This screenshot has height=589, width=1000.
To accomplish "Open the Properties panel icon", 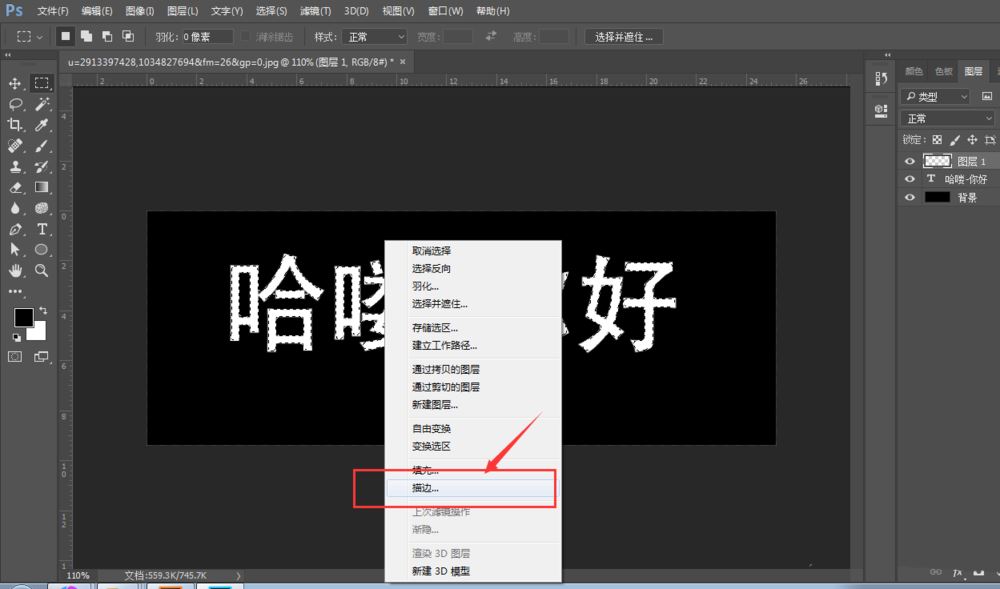I will point(881,110).
